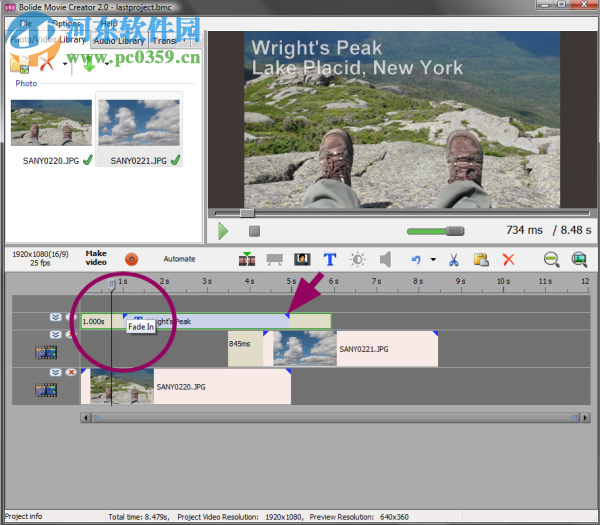Click the timeline scrollbar right arrow
The image size is (600, 525).
coord(585,417)
